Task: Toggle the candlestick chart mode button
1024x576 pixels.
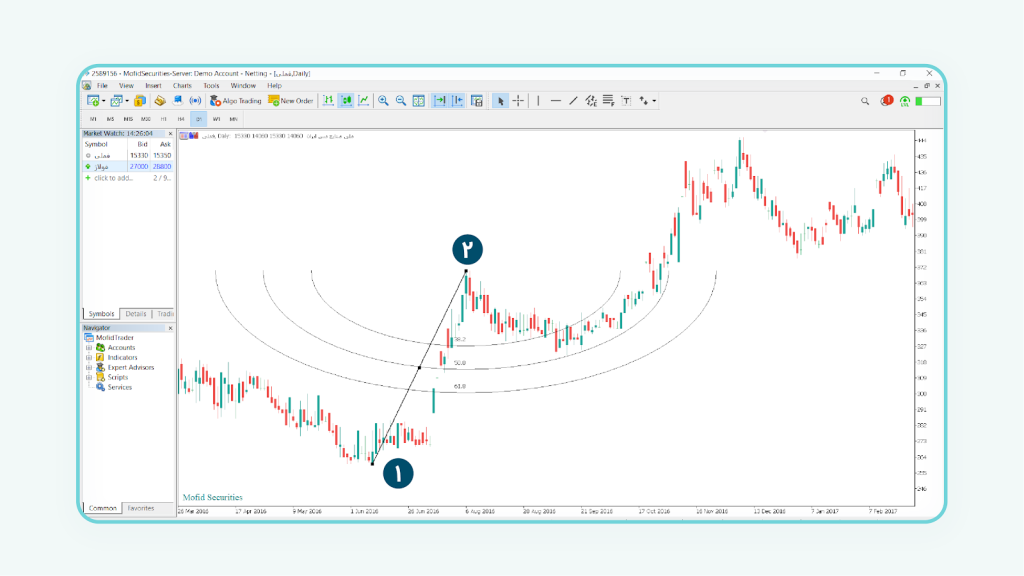Action: coord(345,101)
